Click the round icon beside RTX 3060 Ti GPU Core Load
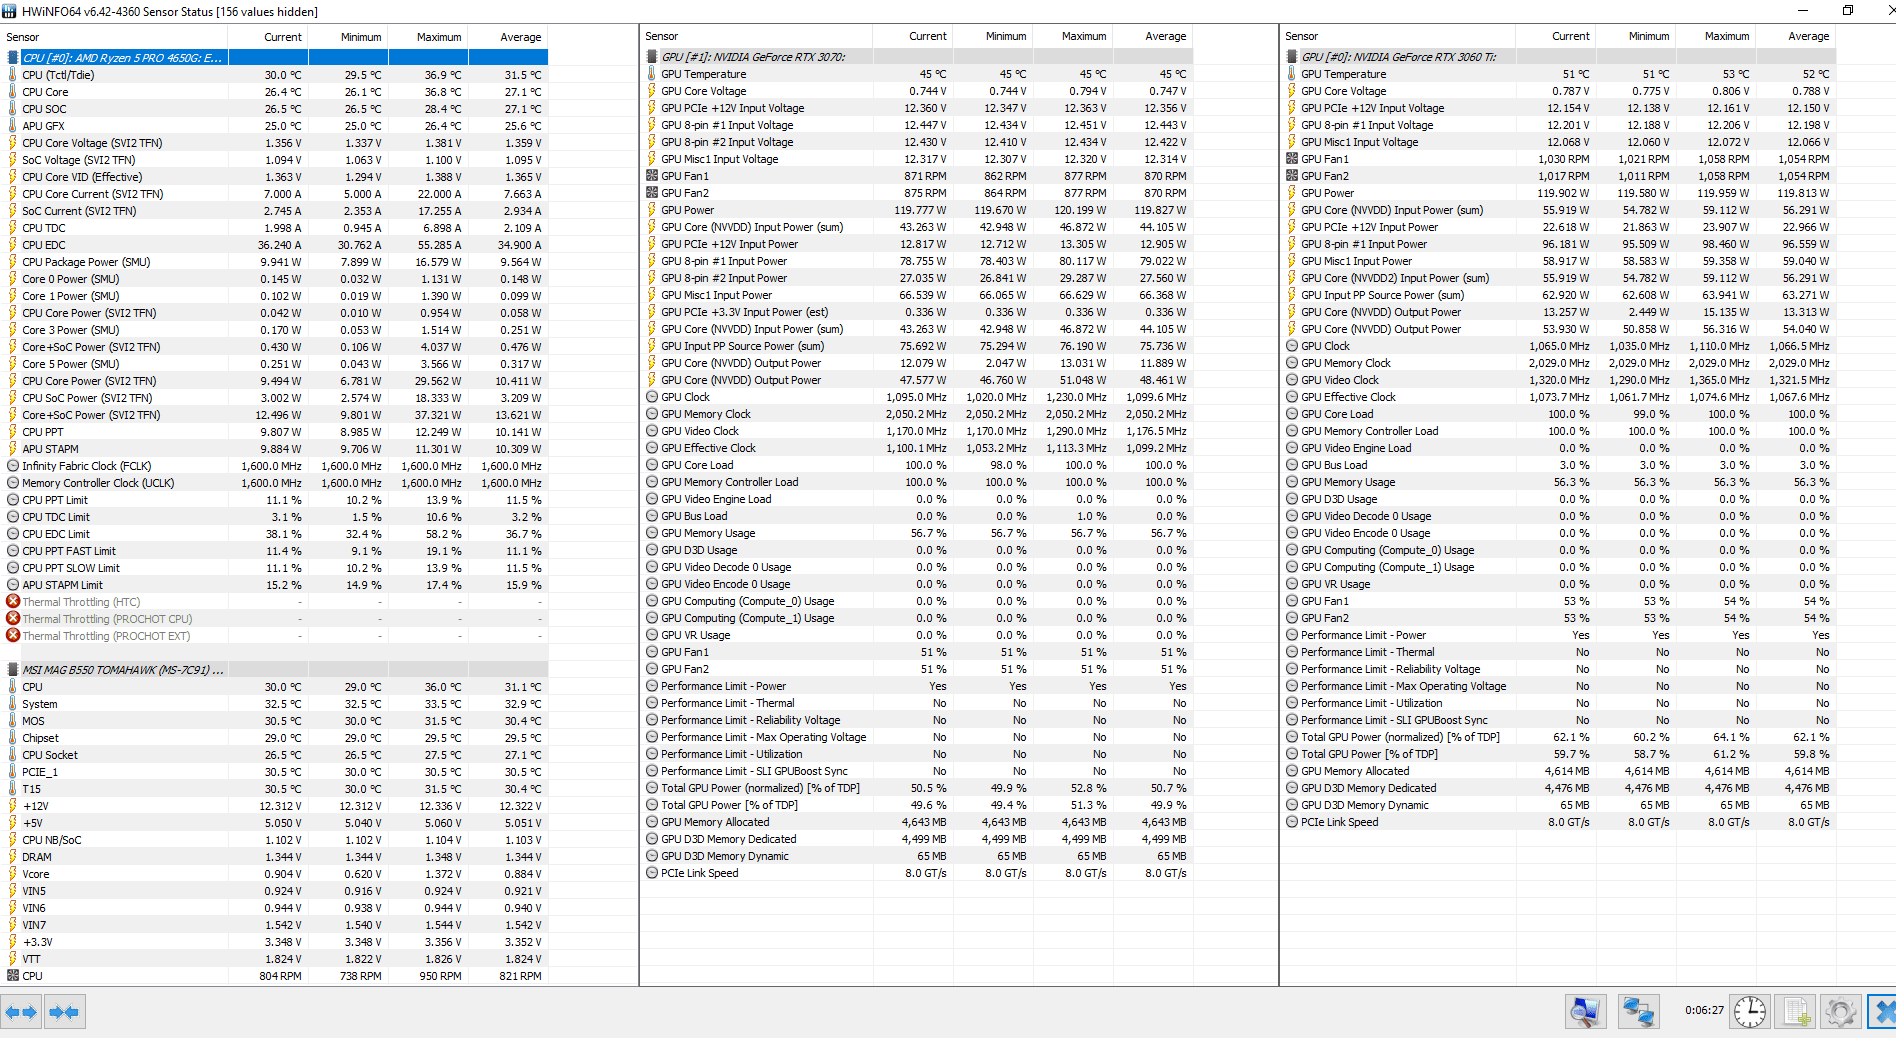1896x1038 pixels. click(x=1292, y=414)
